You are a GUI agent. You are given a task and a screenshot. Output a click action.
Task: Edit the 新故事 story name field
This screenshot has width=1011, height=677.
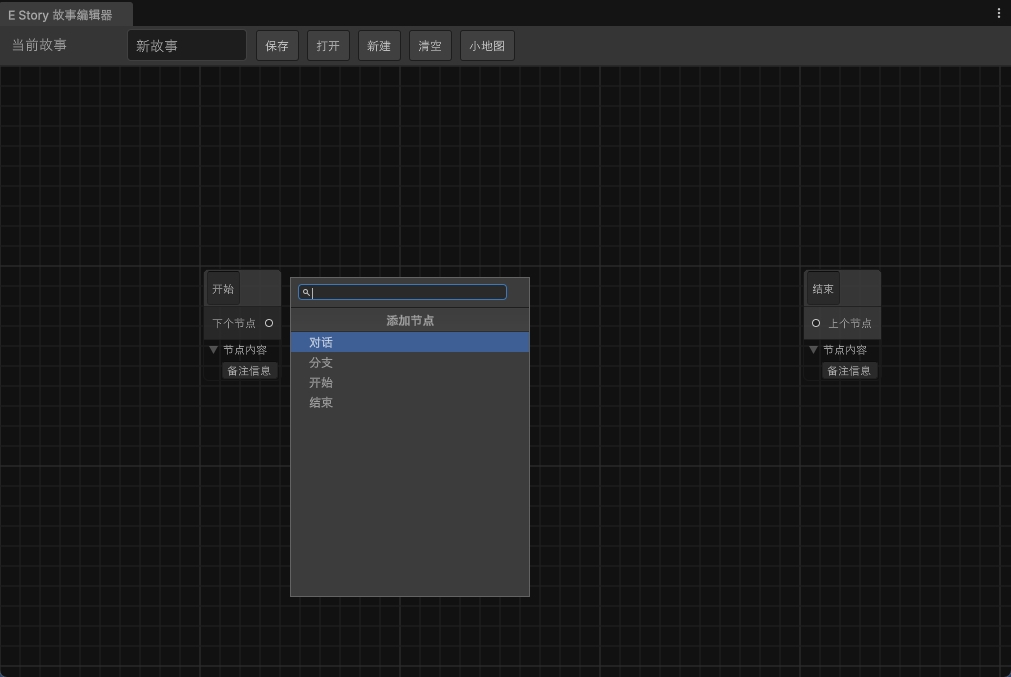click(187, 46)
